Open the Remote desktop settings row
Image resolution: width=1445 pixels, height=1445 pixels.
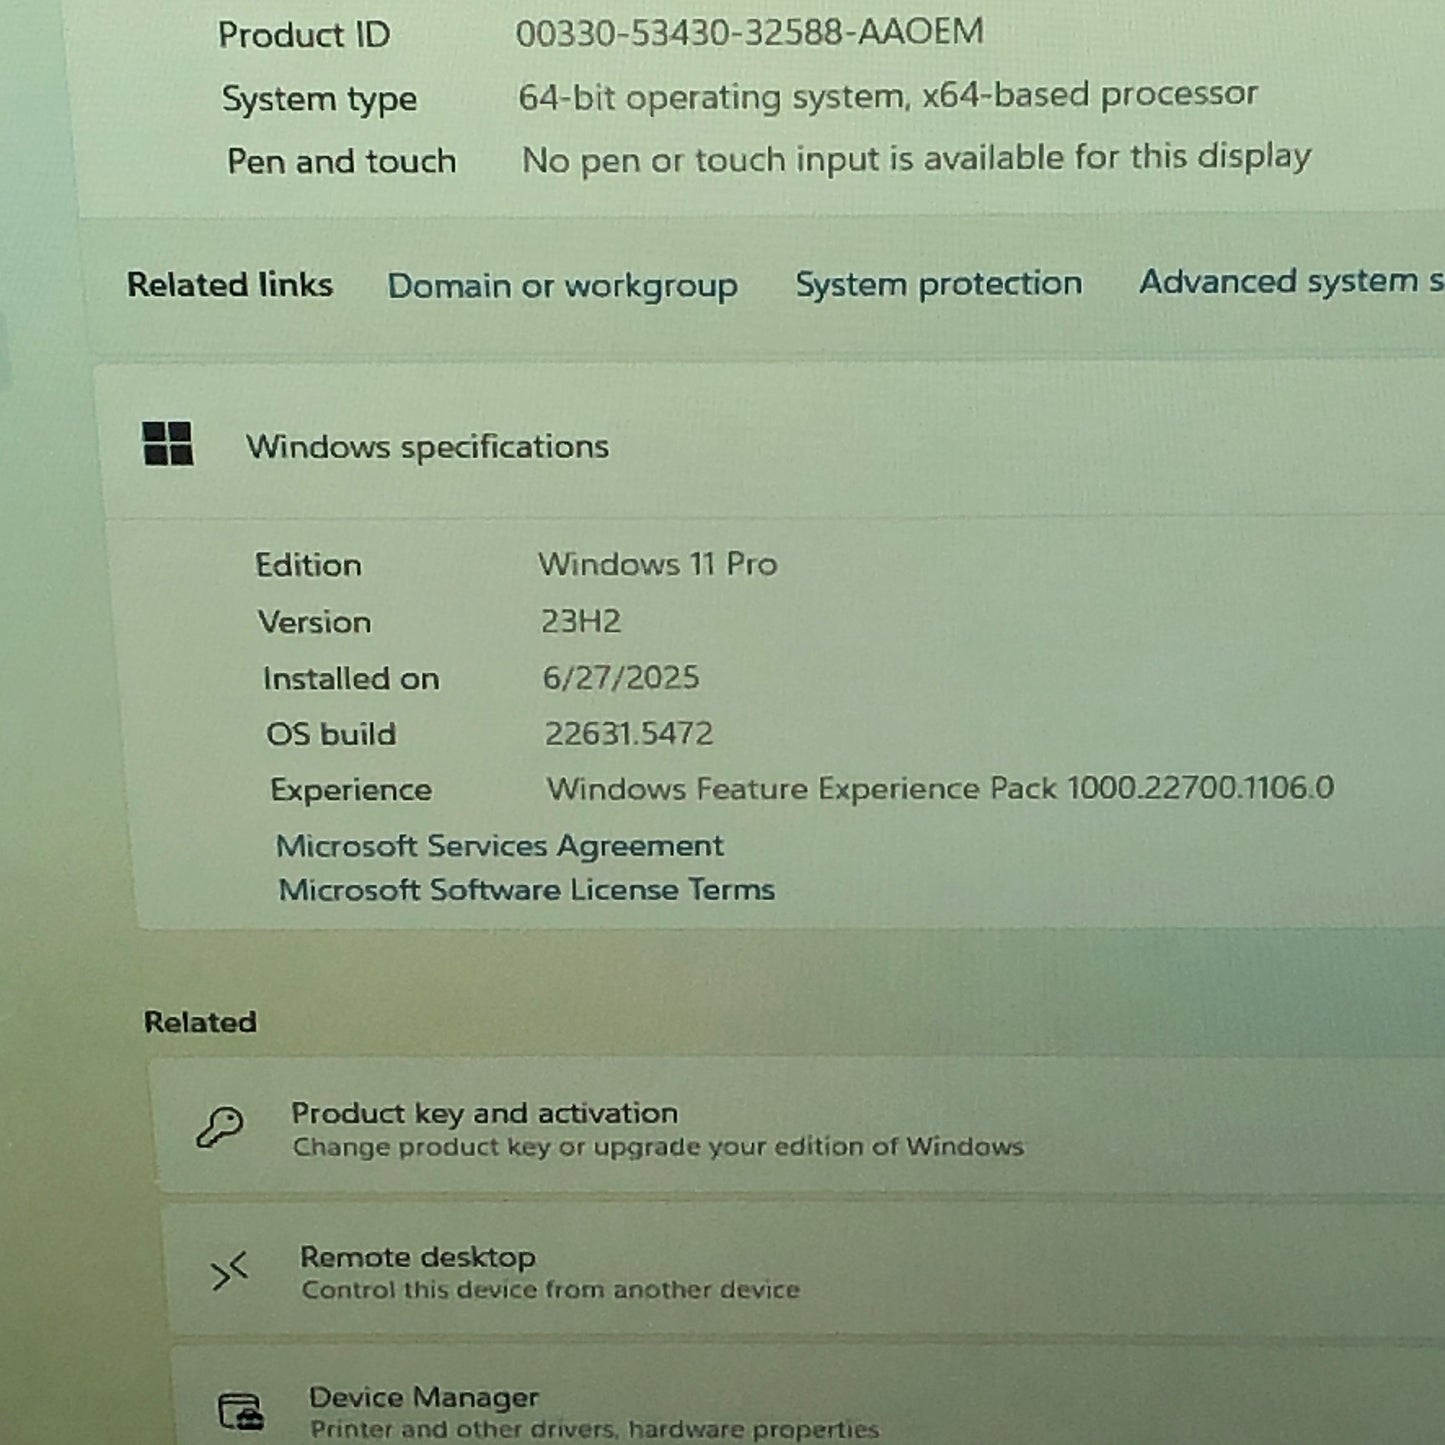[417, 1257]
